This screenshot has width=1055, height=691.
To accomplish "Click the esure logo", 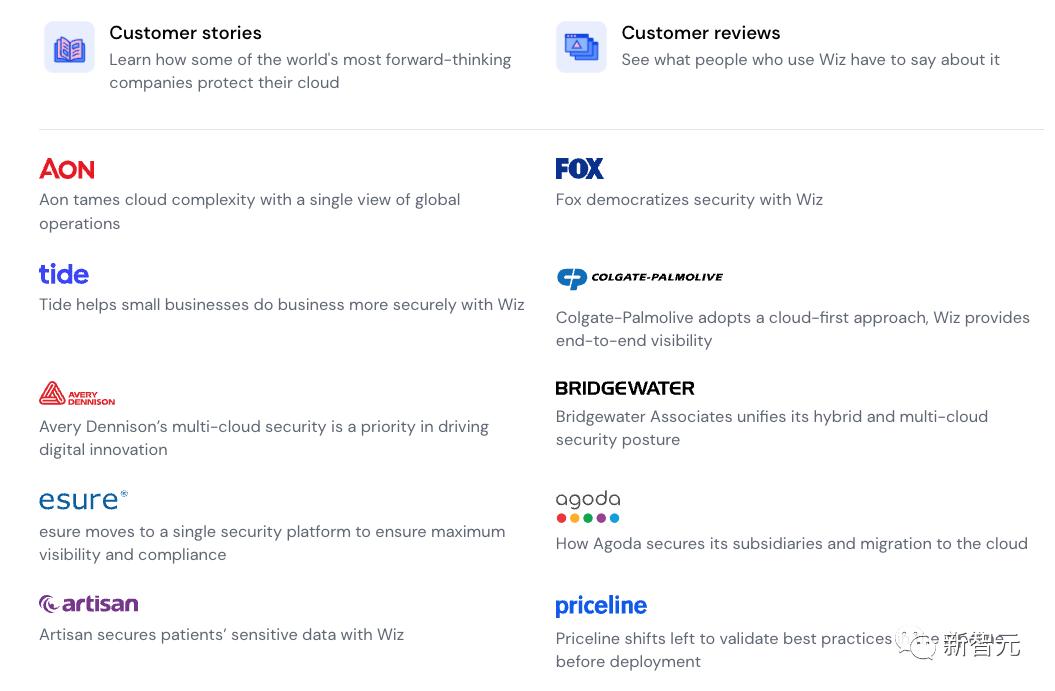I will tap(83, 499).
